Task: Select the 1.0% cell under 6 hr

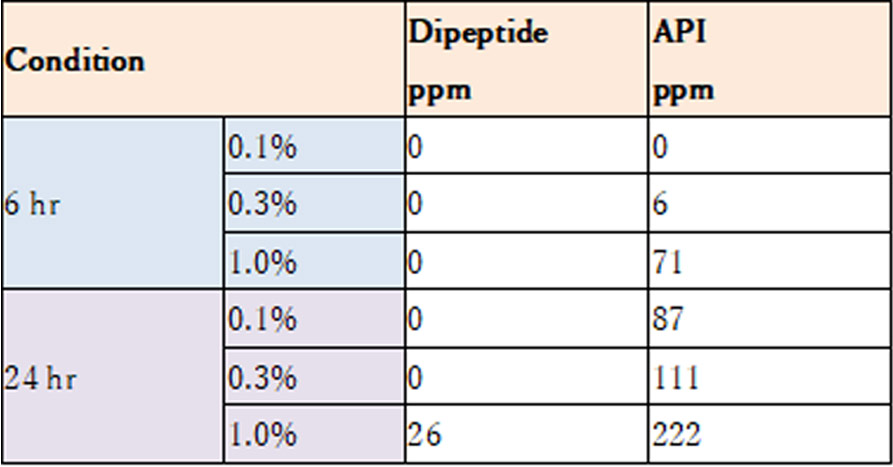Action: (314, 261)
